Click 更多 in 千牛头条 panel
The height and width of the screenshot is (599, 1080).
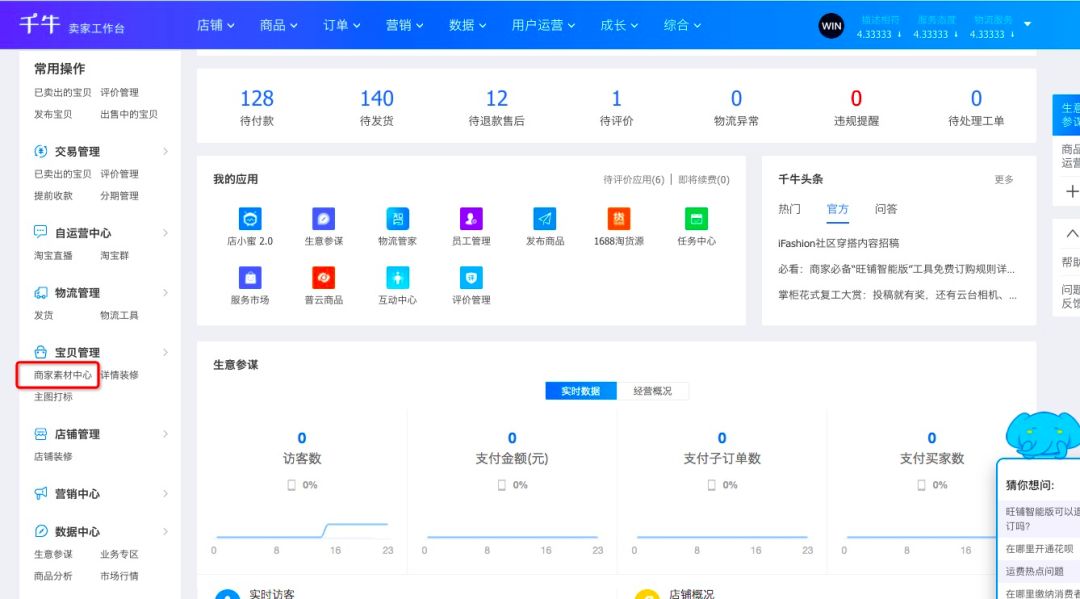1004,179
